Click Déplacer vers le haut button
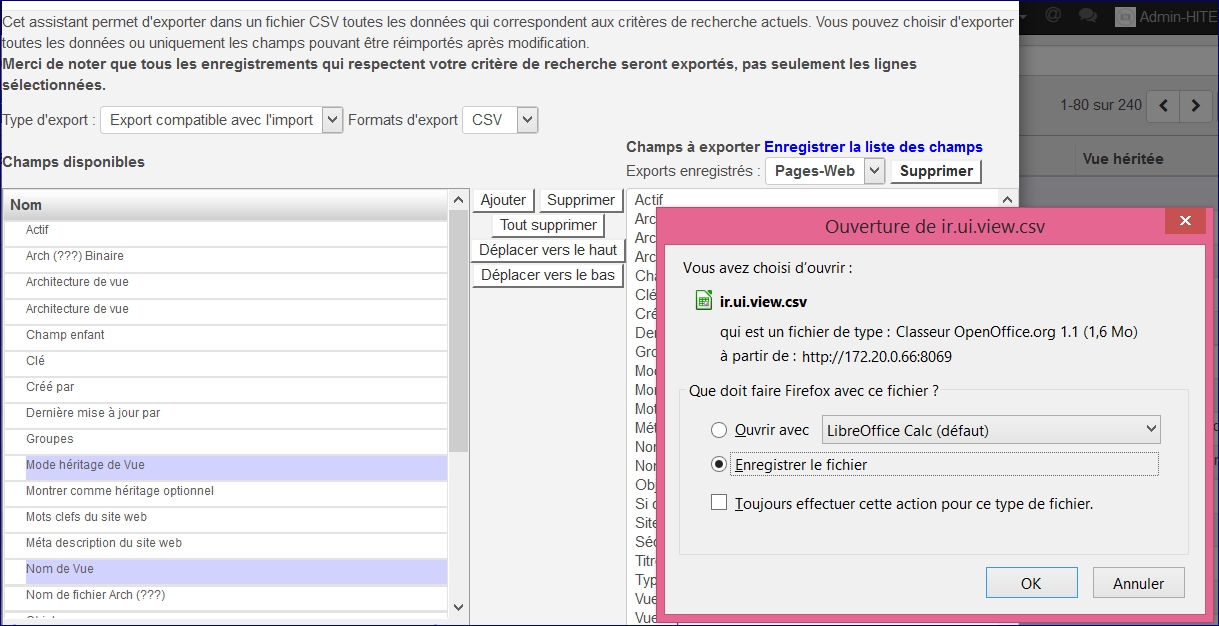 548,250
